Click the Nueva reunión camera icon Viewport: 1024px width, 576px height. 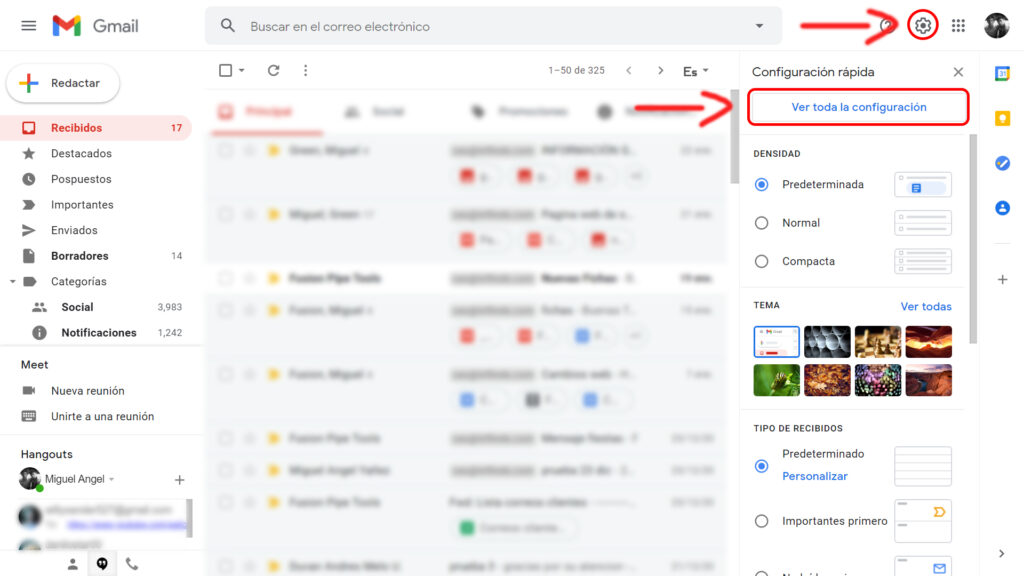[29, 391]
